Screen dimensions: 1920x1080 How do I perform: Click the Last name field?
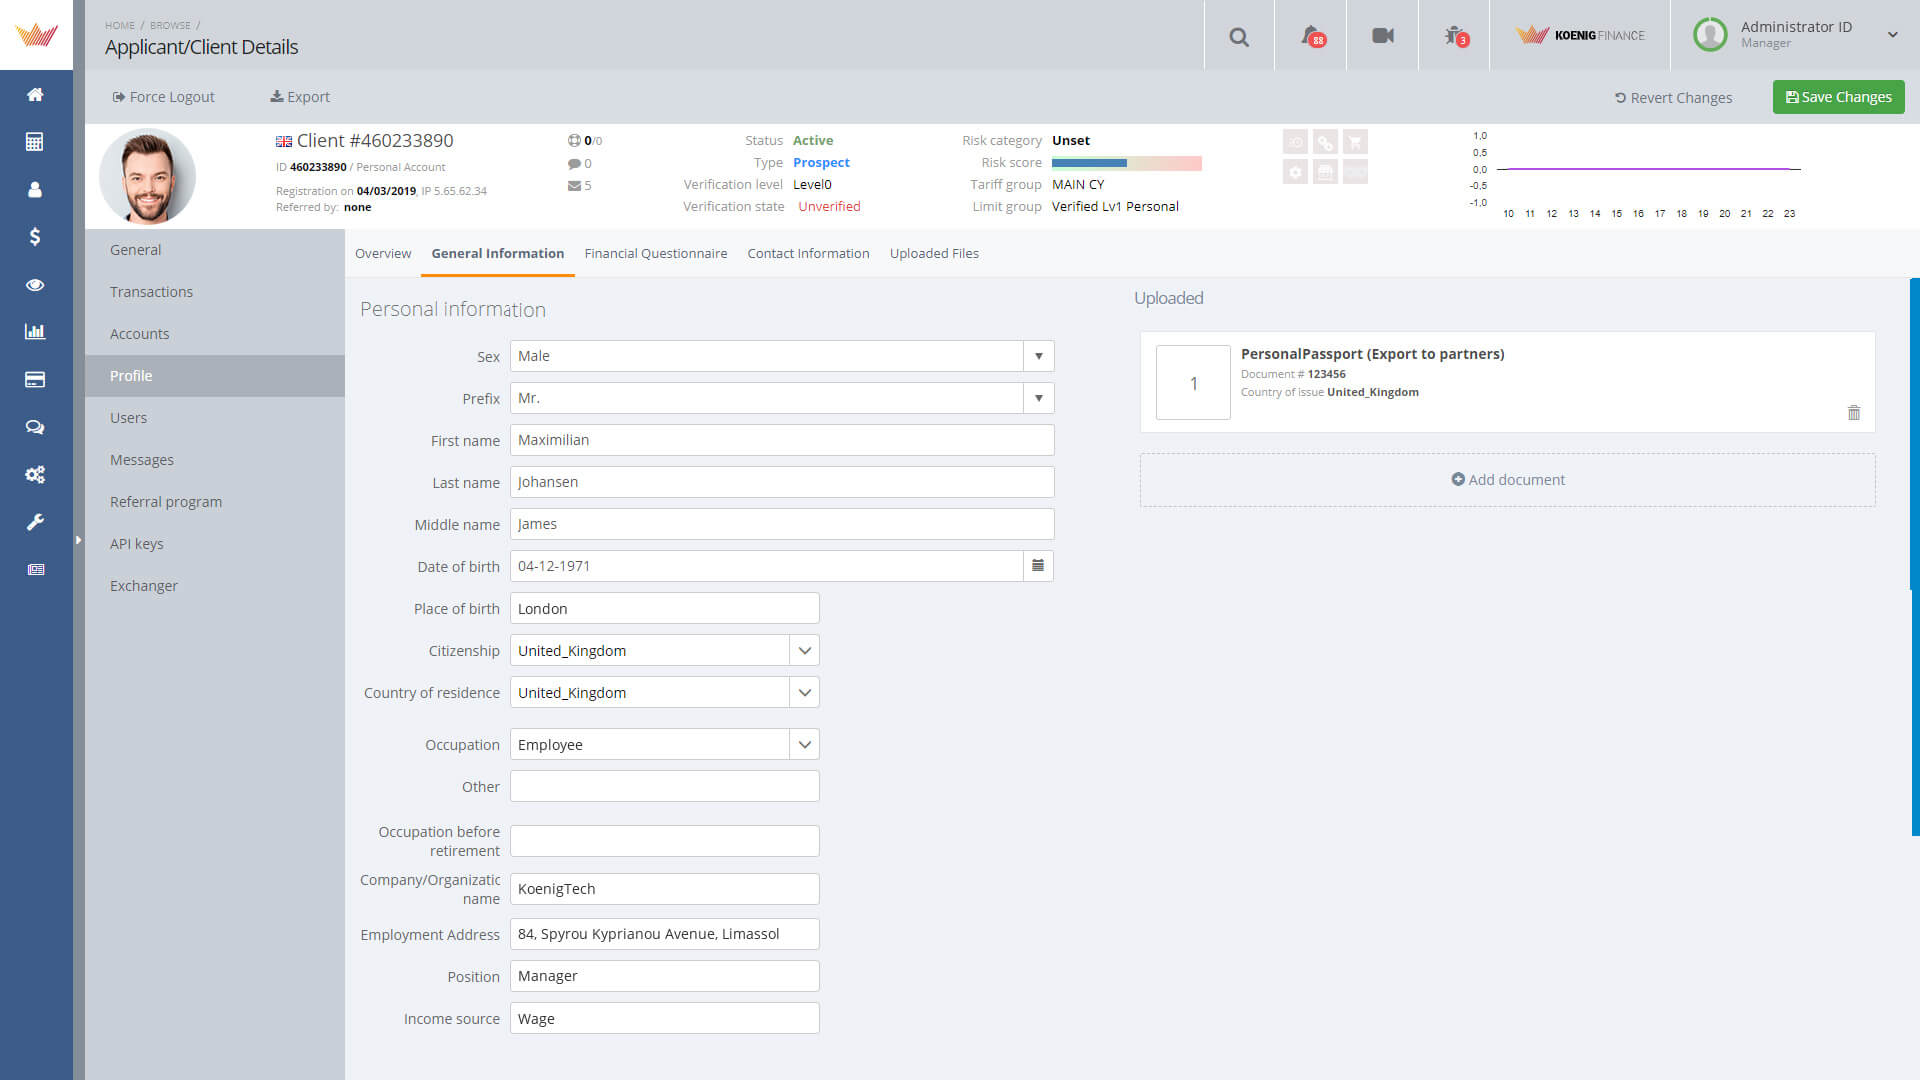[x=782, y=482]
